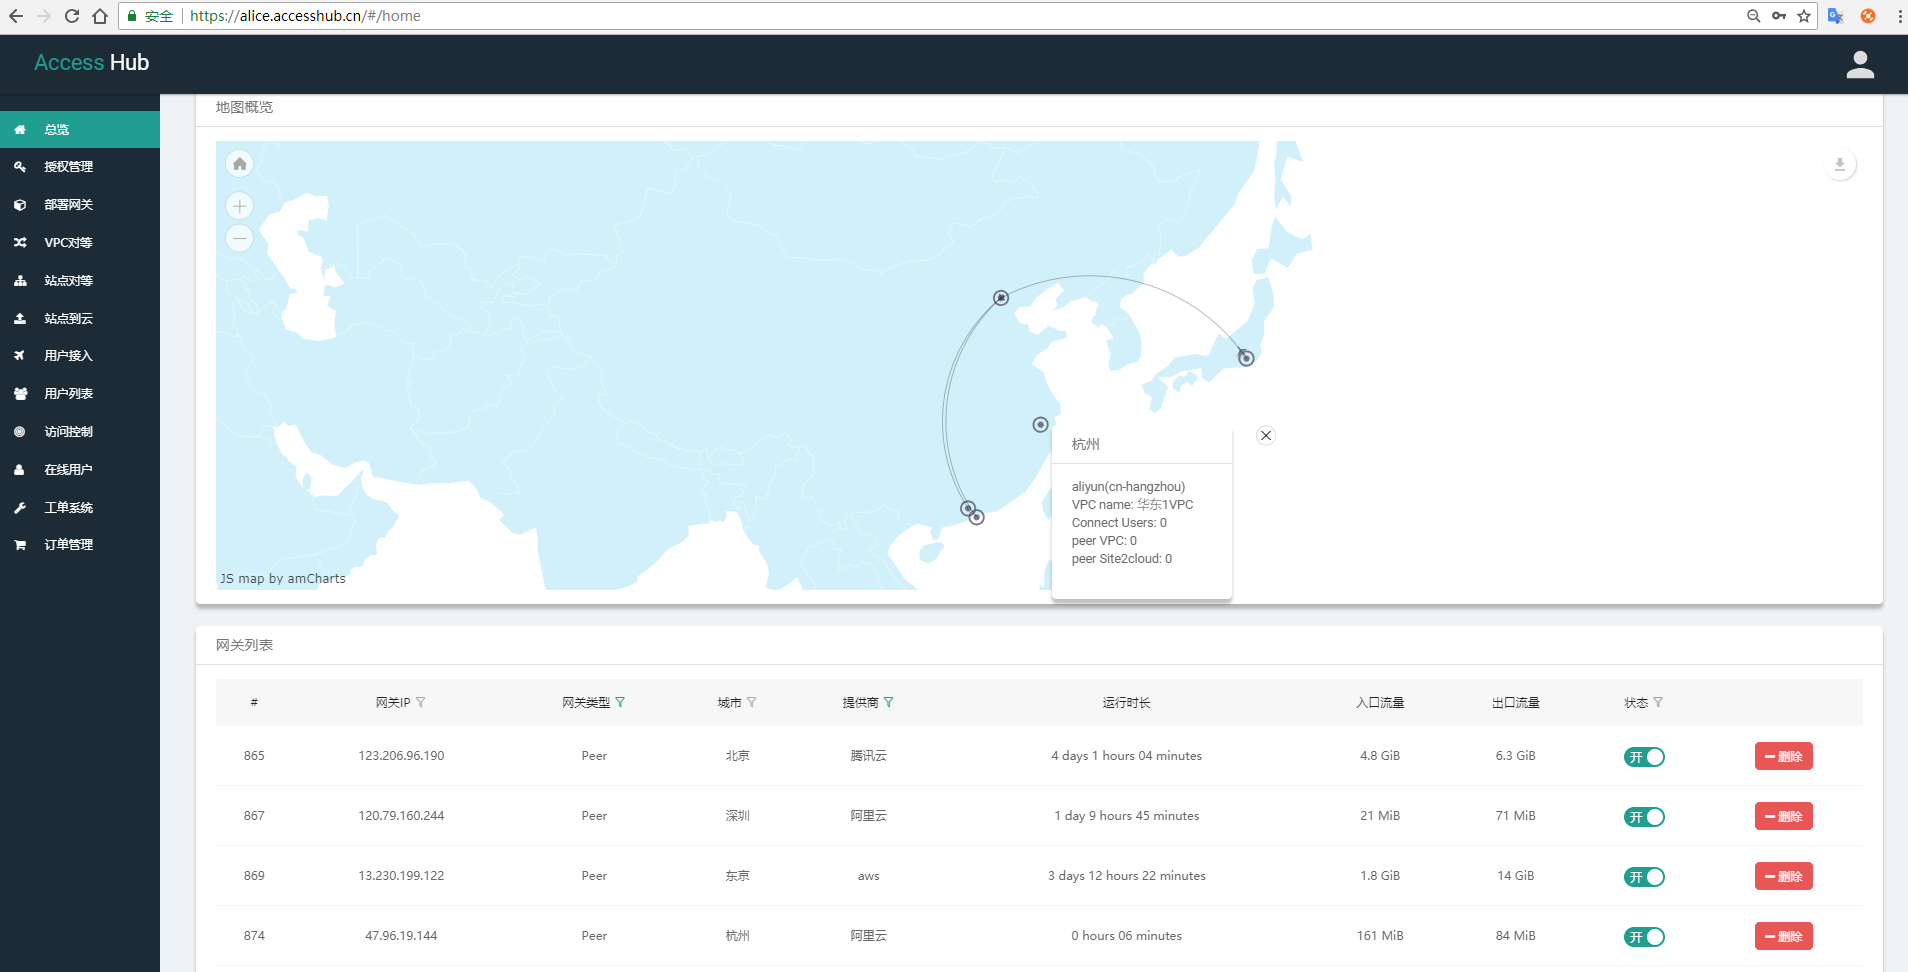1908x972 pixels.
Task: Click the browser back arrow
Action: click(x=16, y=16)
